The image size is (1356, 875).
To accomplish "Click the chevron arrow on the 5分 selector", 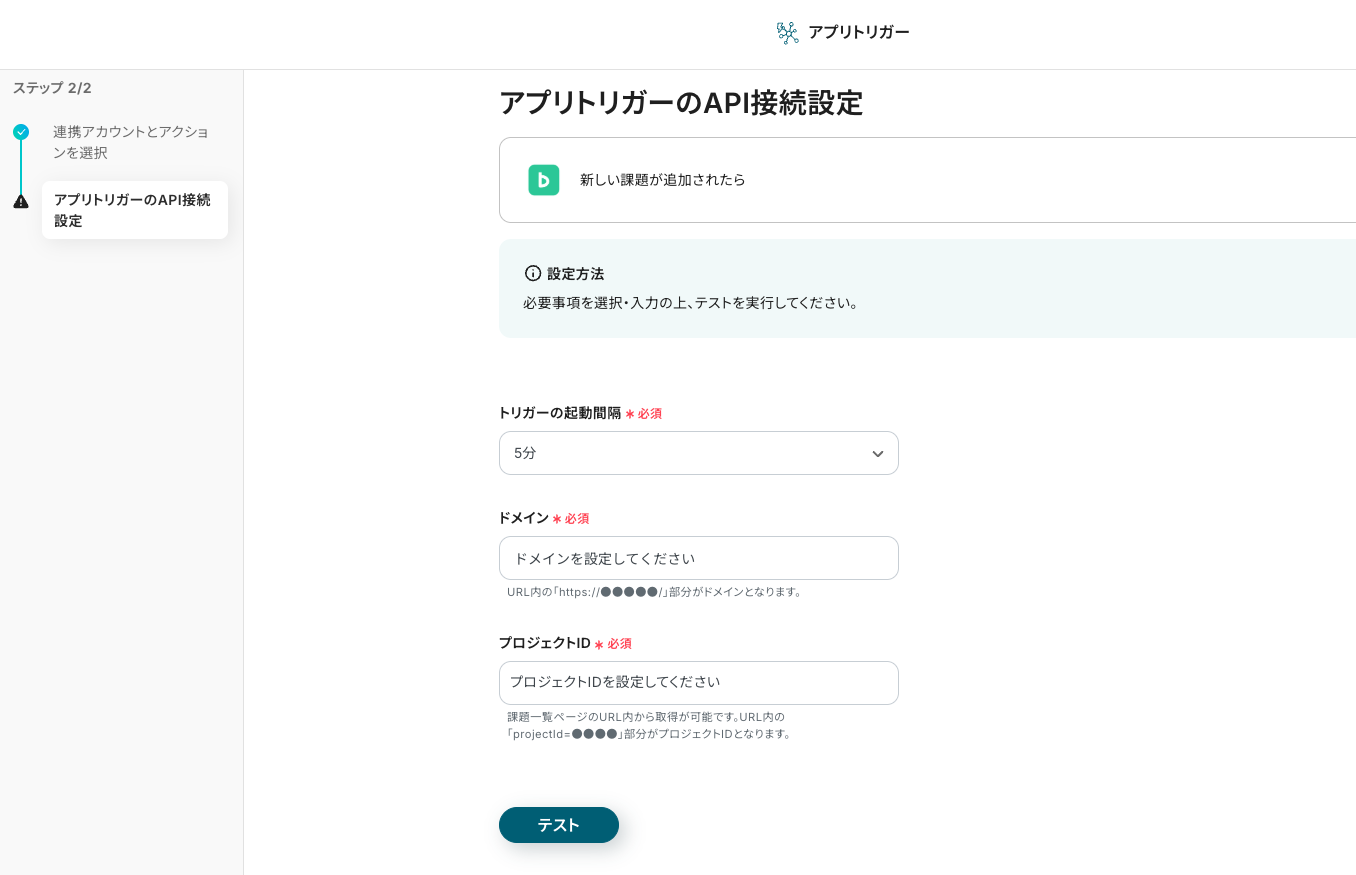I will pos(877,454).
